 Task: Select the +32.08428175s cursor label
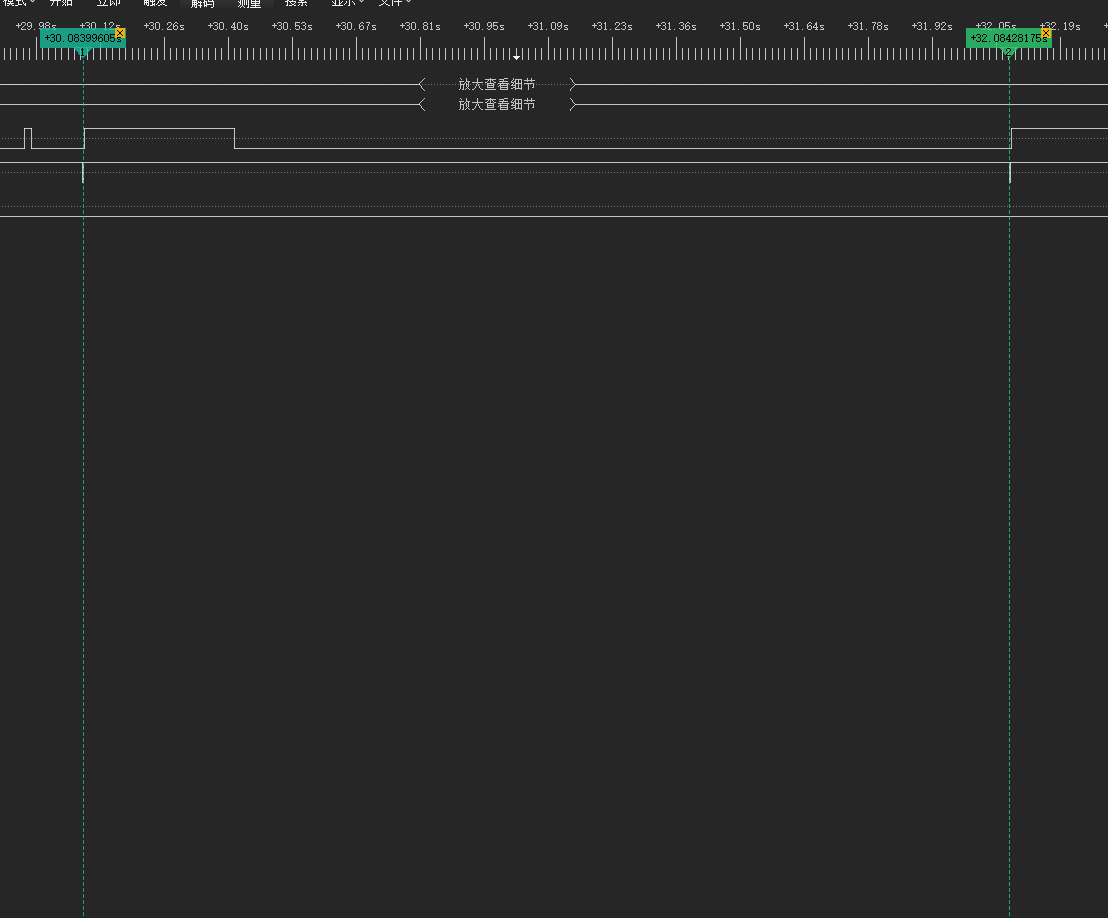(1008, 38)
